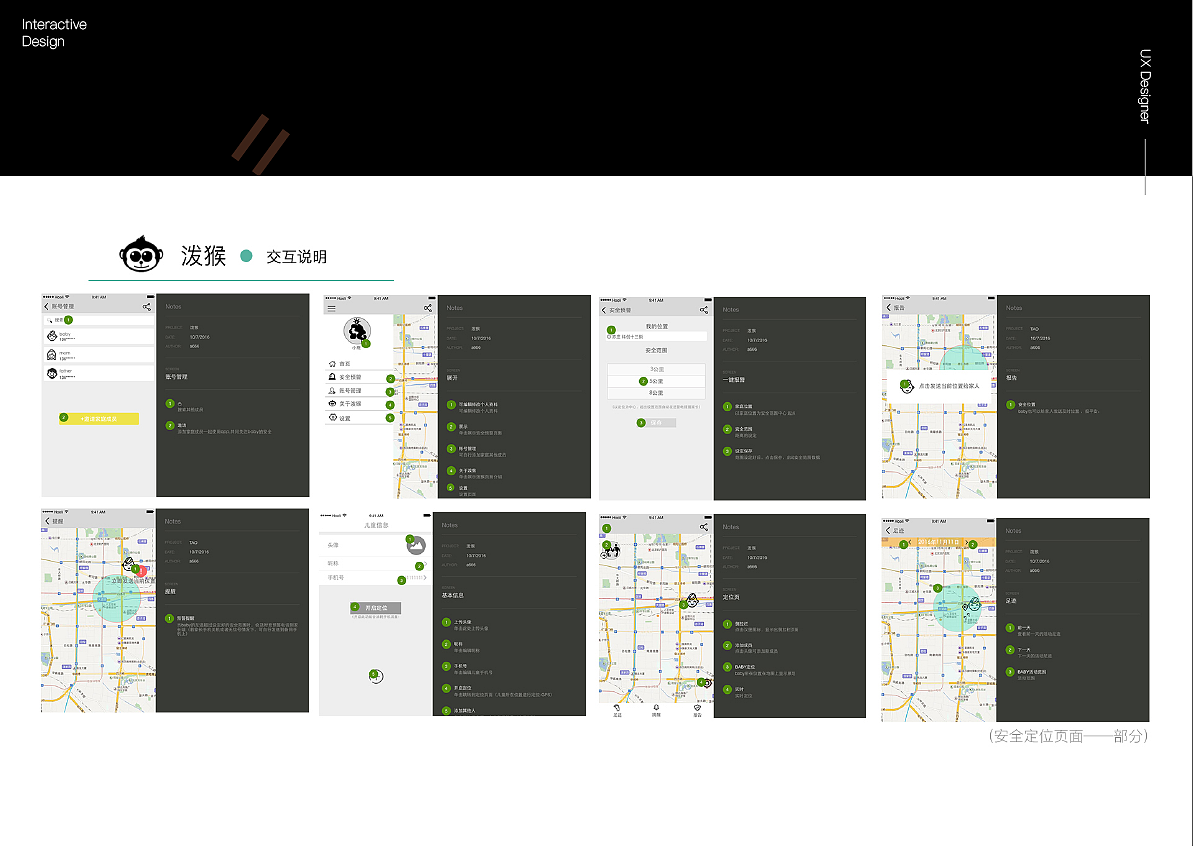The width and height of the screenshot is (1193, 847).
Task: Click the 交互说明 heading text
Action: 296,256
